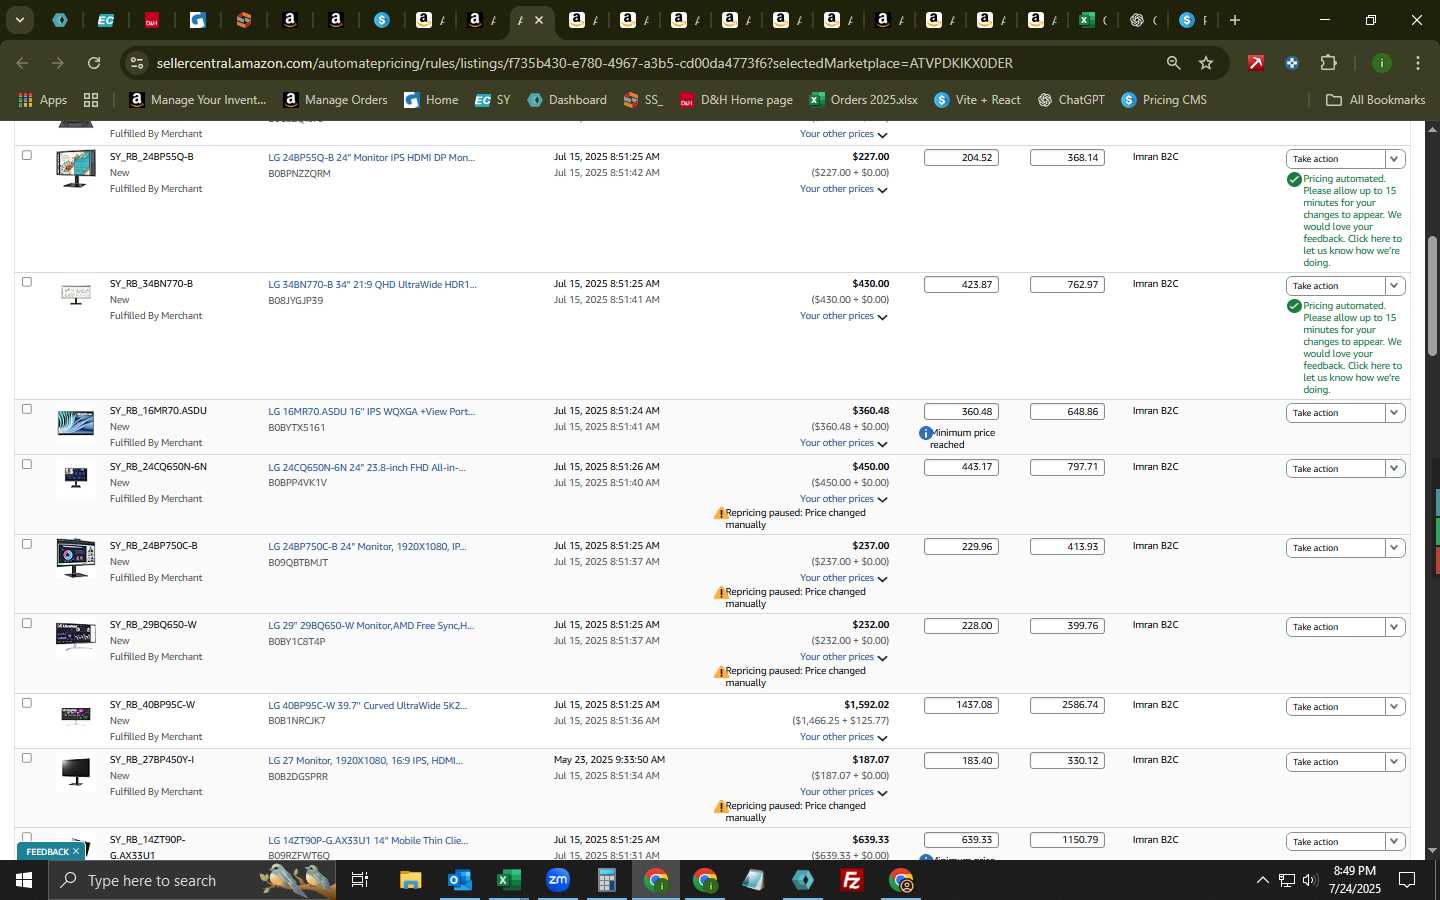
Task: Open Excel from the taskbar
Action: tap(508, 880)
